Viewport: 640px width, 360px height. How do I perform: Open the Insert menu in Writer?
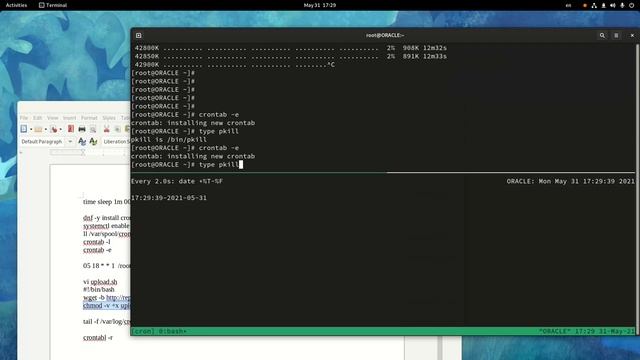tap(69, 118)
